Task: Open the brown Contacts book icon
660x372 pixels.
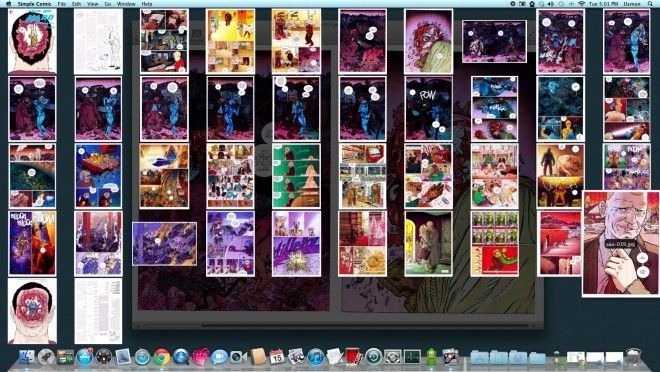Action: 258,357
